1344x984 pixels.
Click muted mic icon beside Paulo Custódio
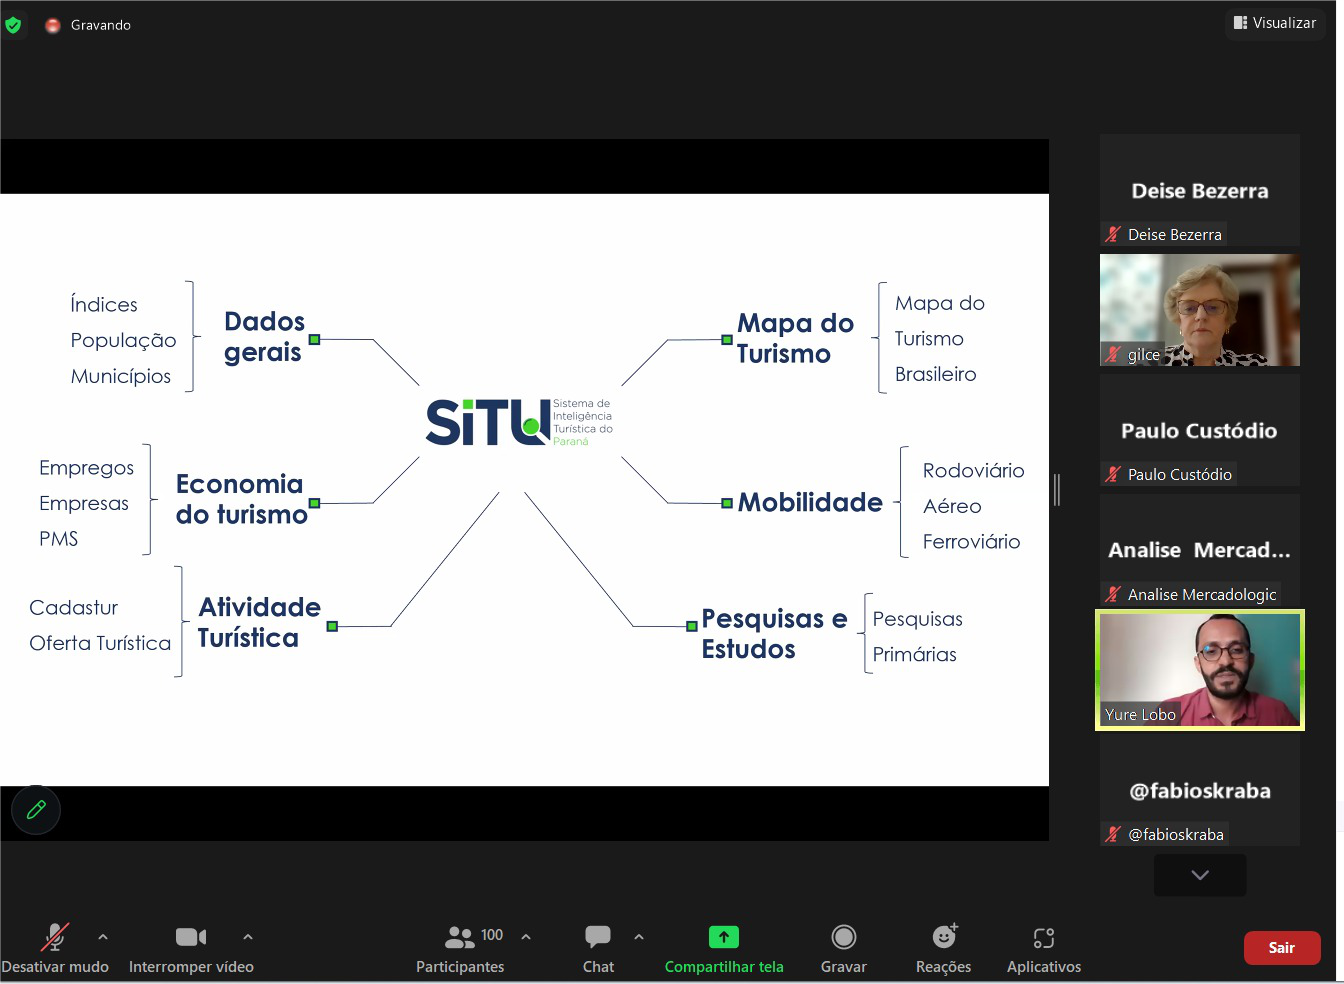(x=1113, y=474)
